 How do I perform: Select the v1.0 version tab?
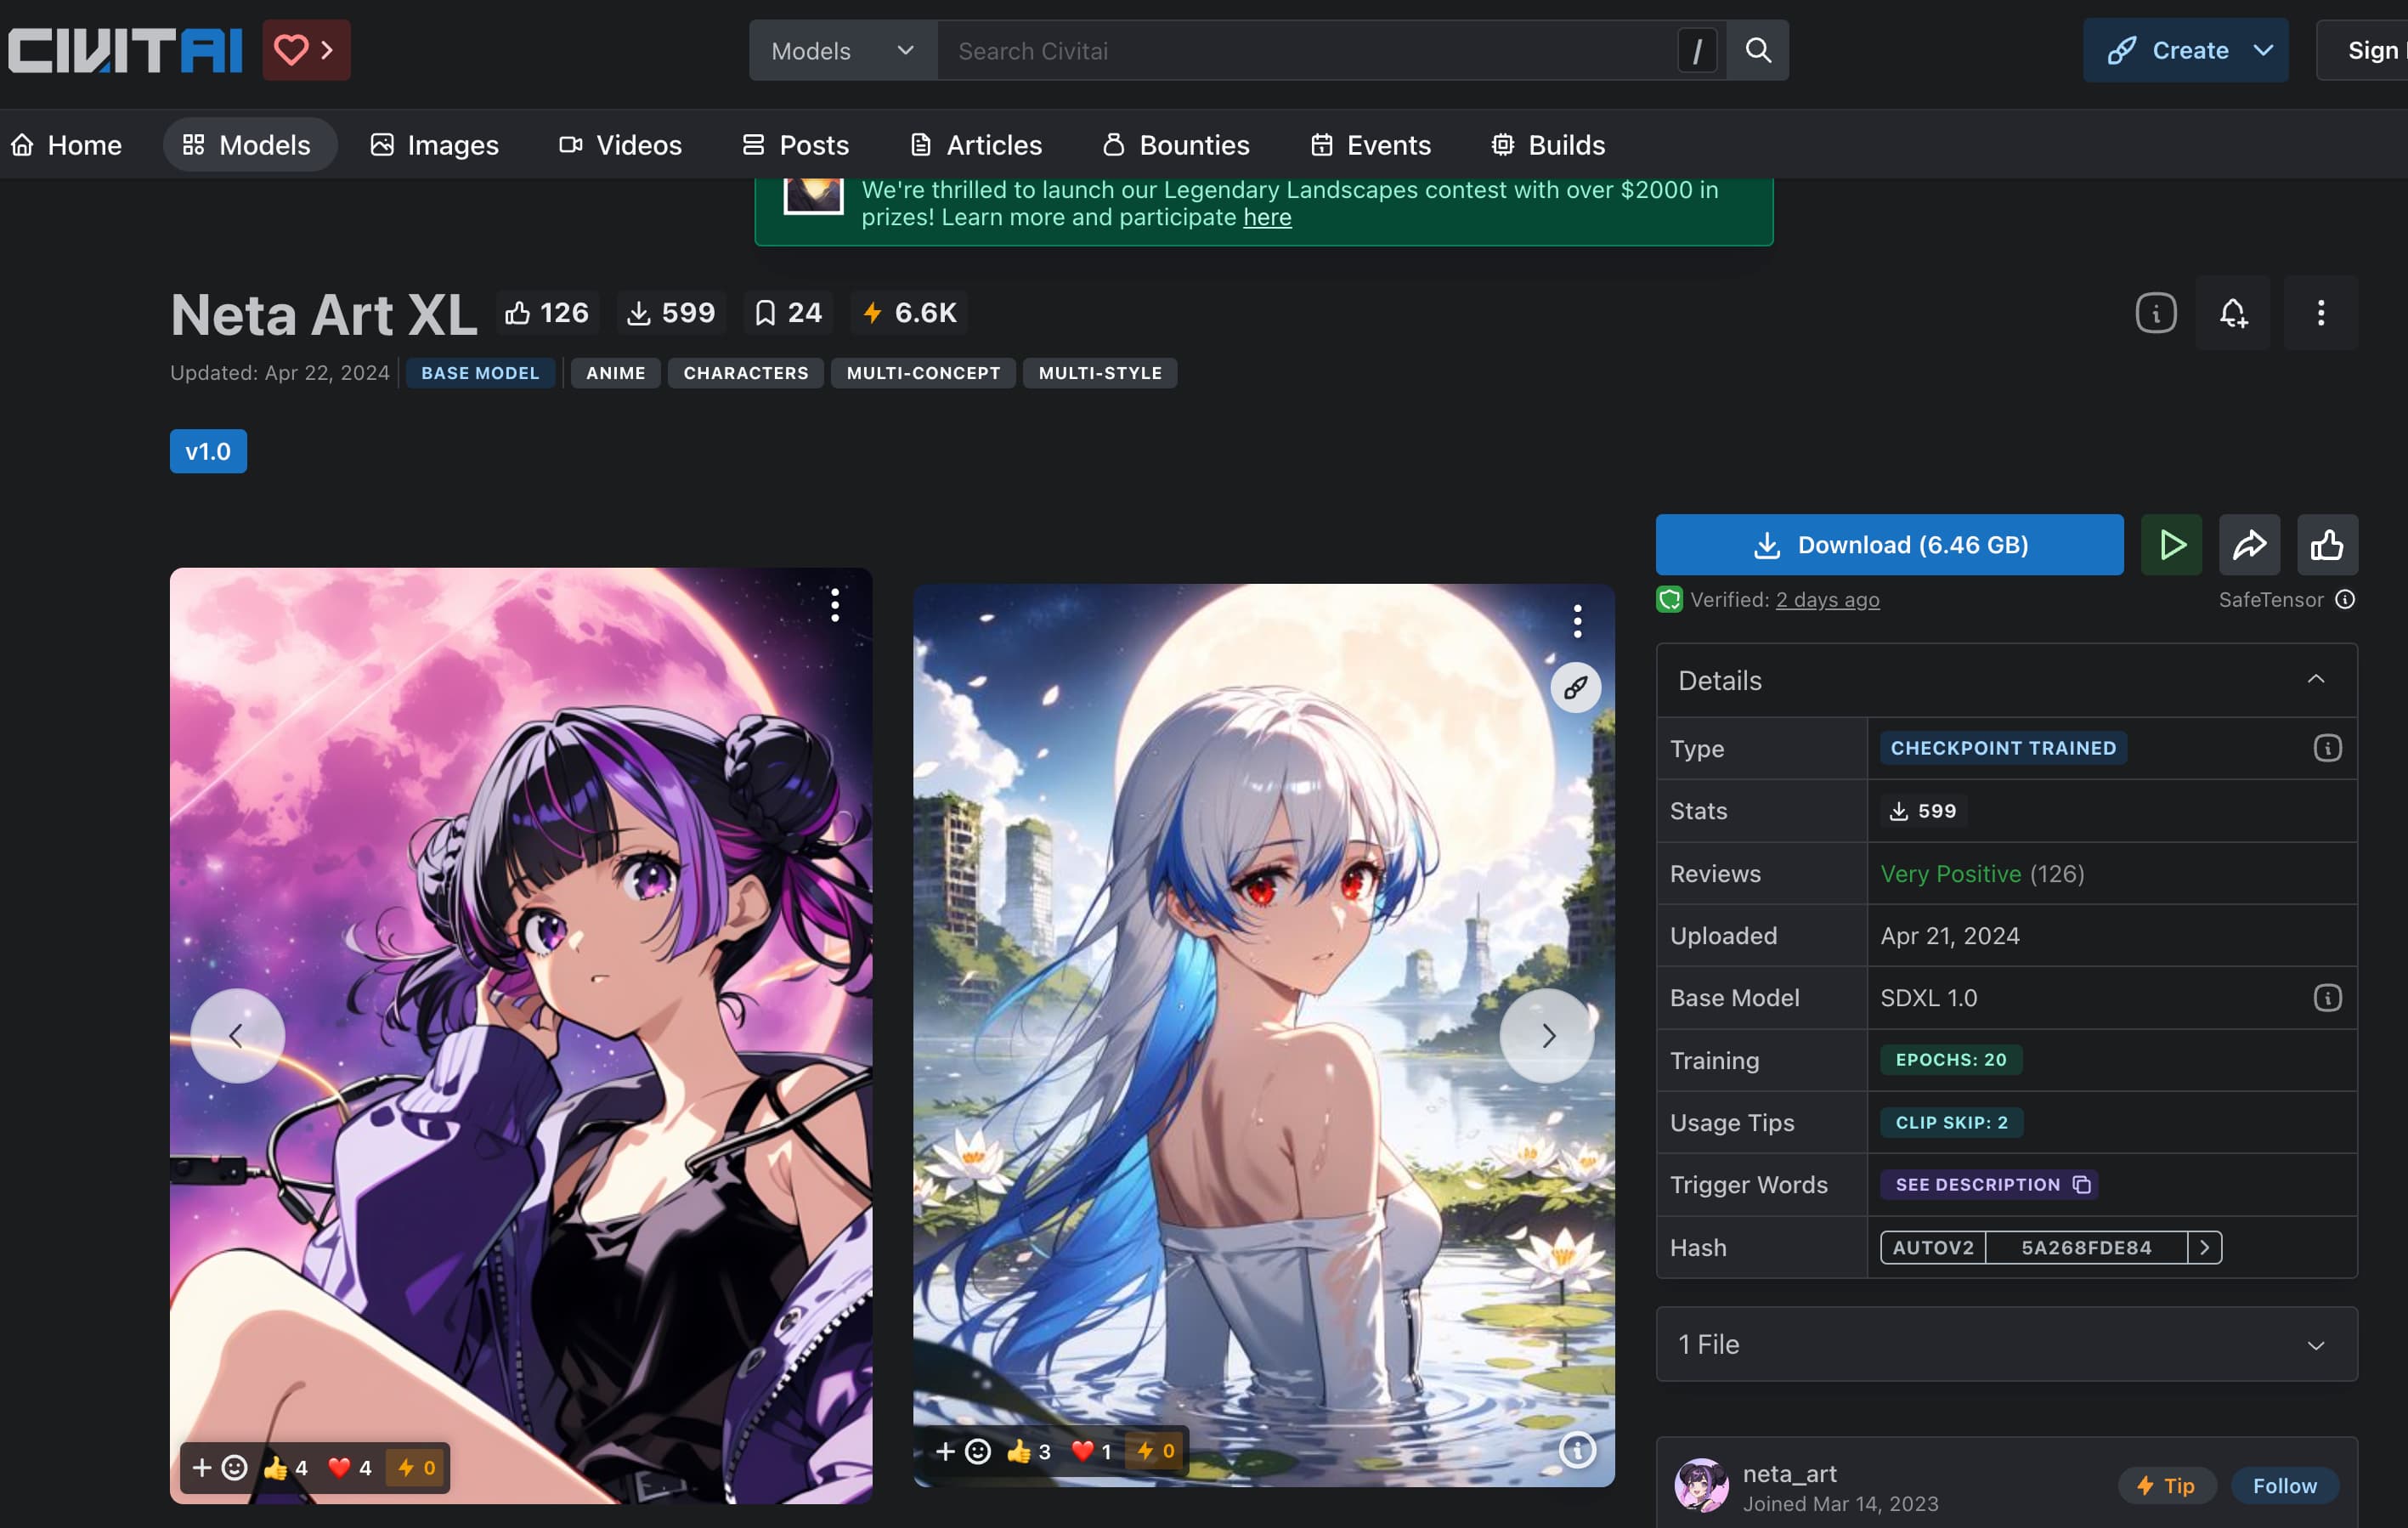208,451
